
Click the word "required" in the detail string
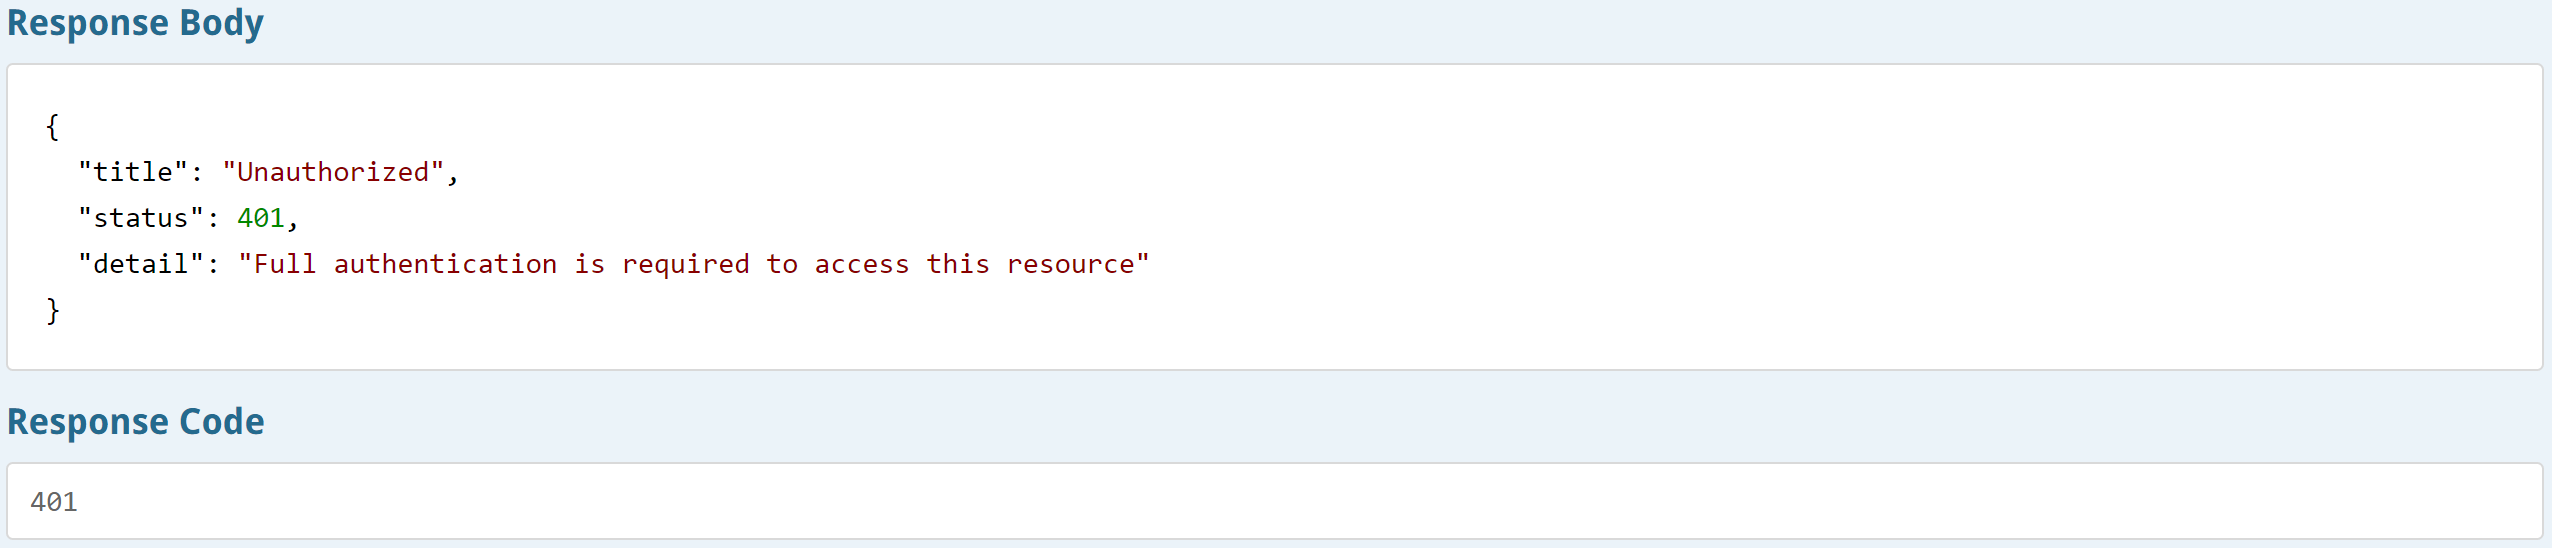685,265
